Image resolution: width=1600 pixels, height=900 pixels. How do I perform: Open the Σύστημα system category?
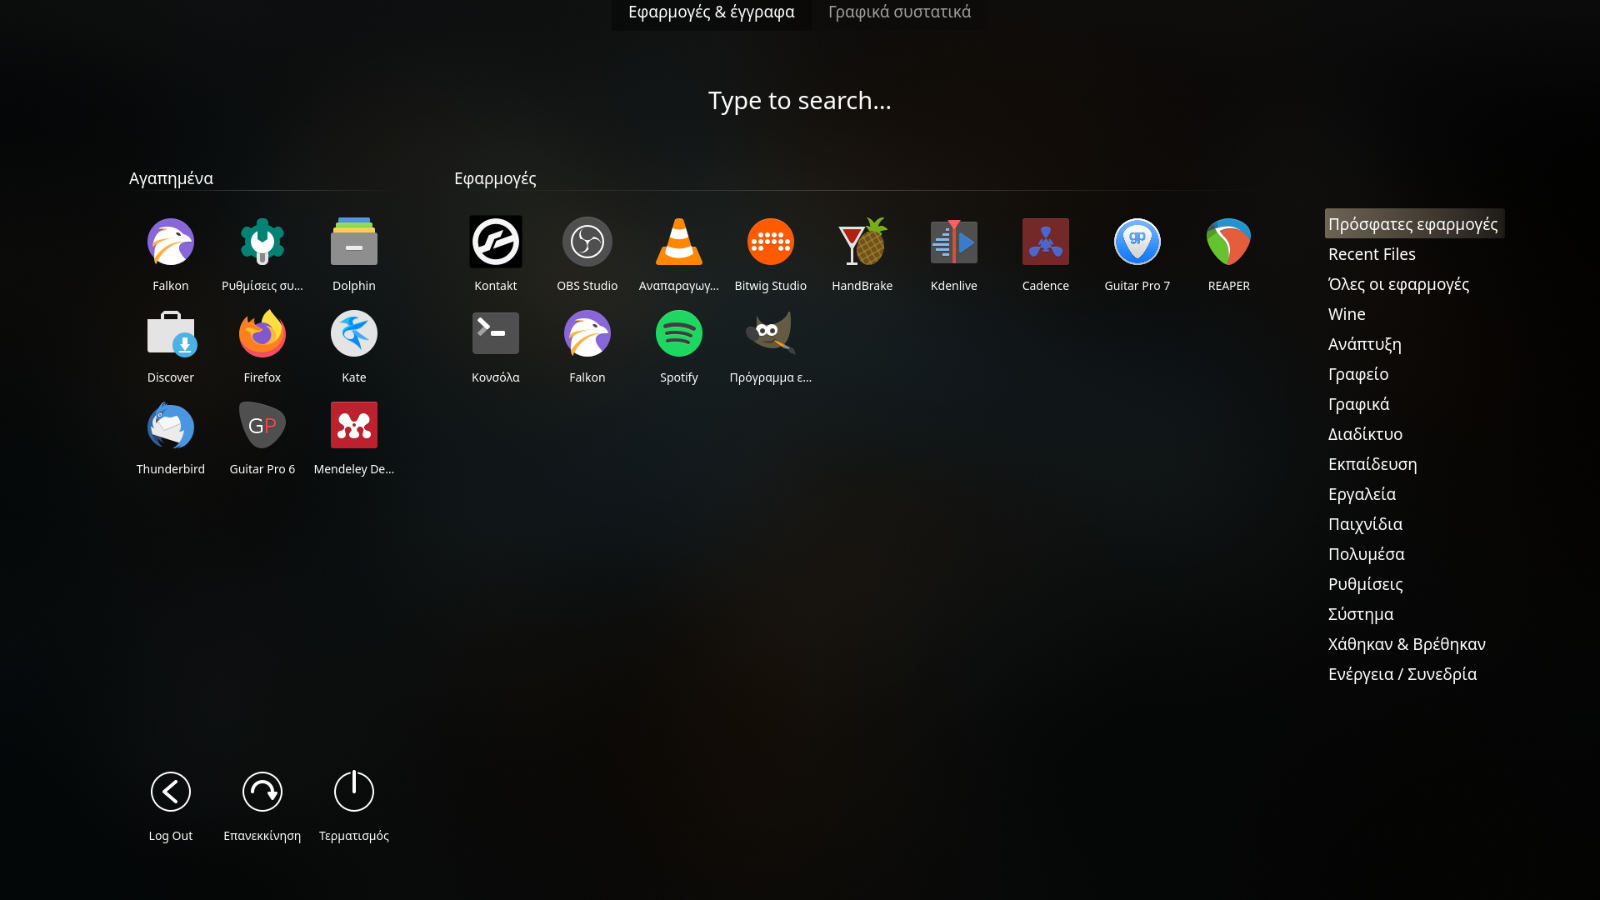click(1361, 614)
